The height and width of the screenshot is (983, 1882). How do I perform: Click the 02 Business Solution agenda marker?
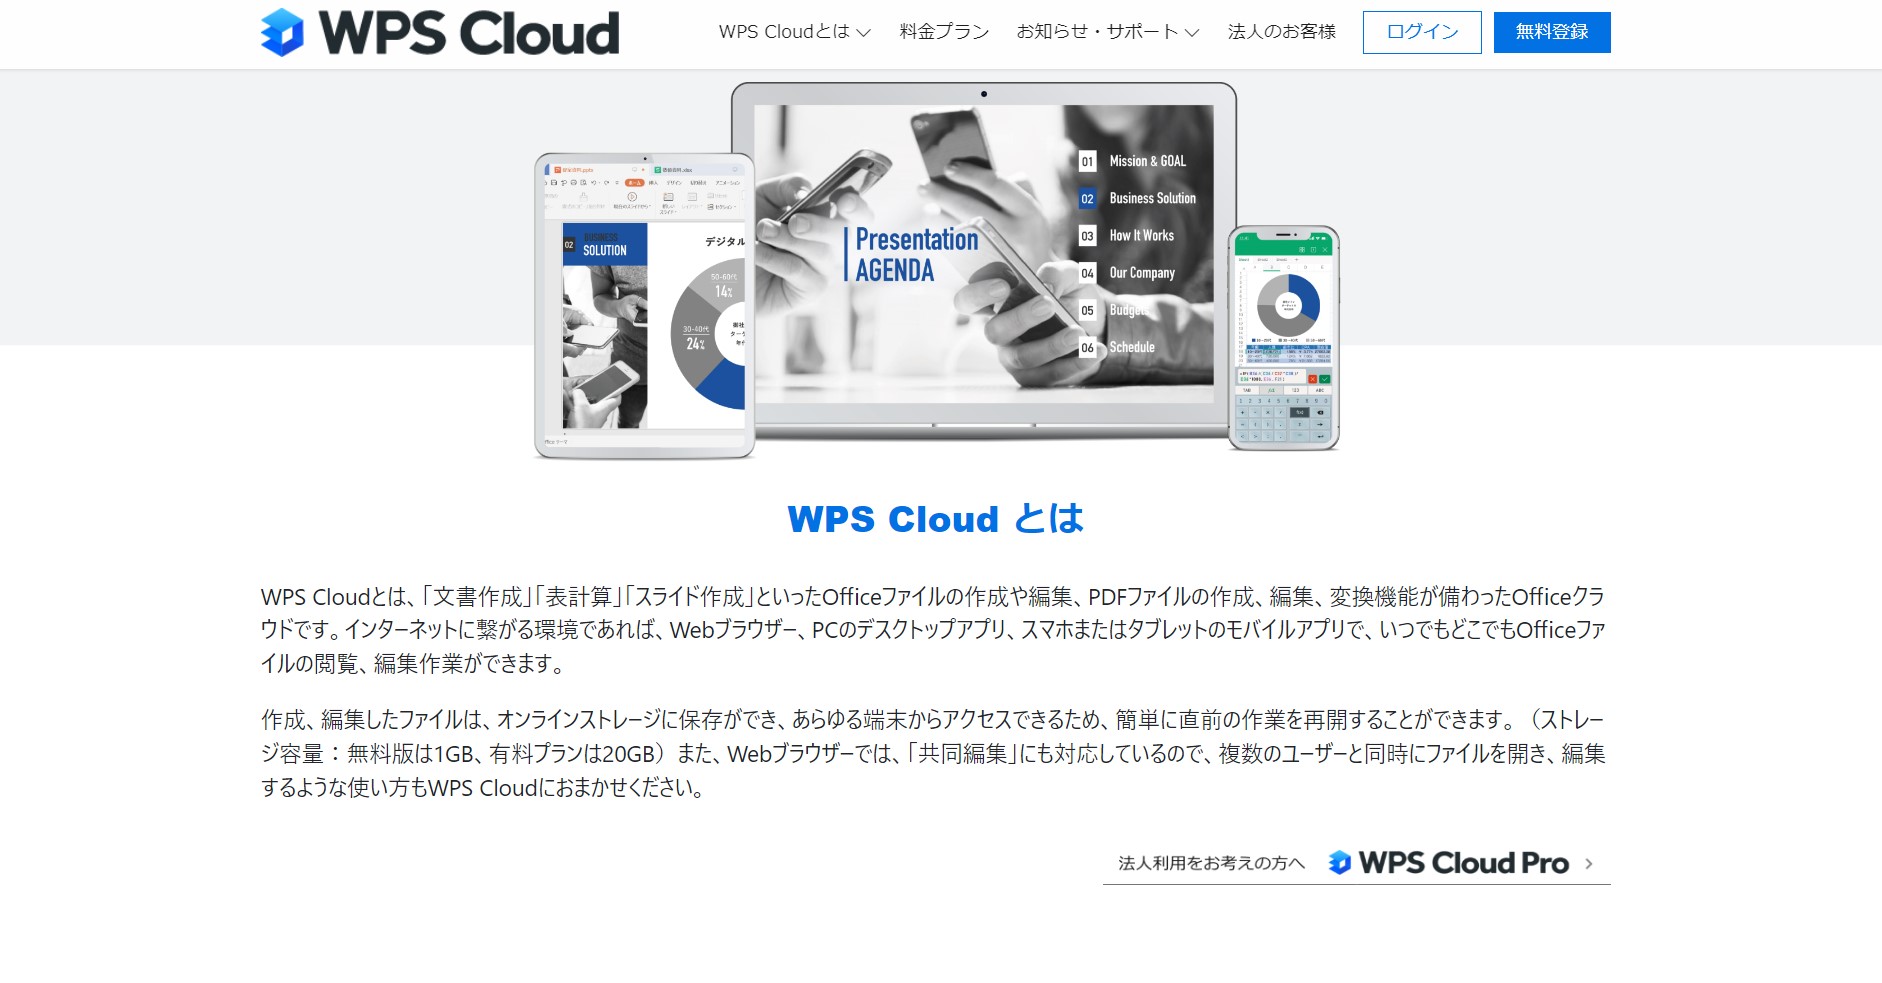pos(1087,198)
